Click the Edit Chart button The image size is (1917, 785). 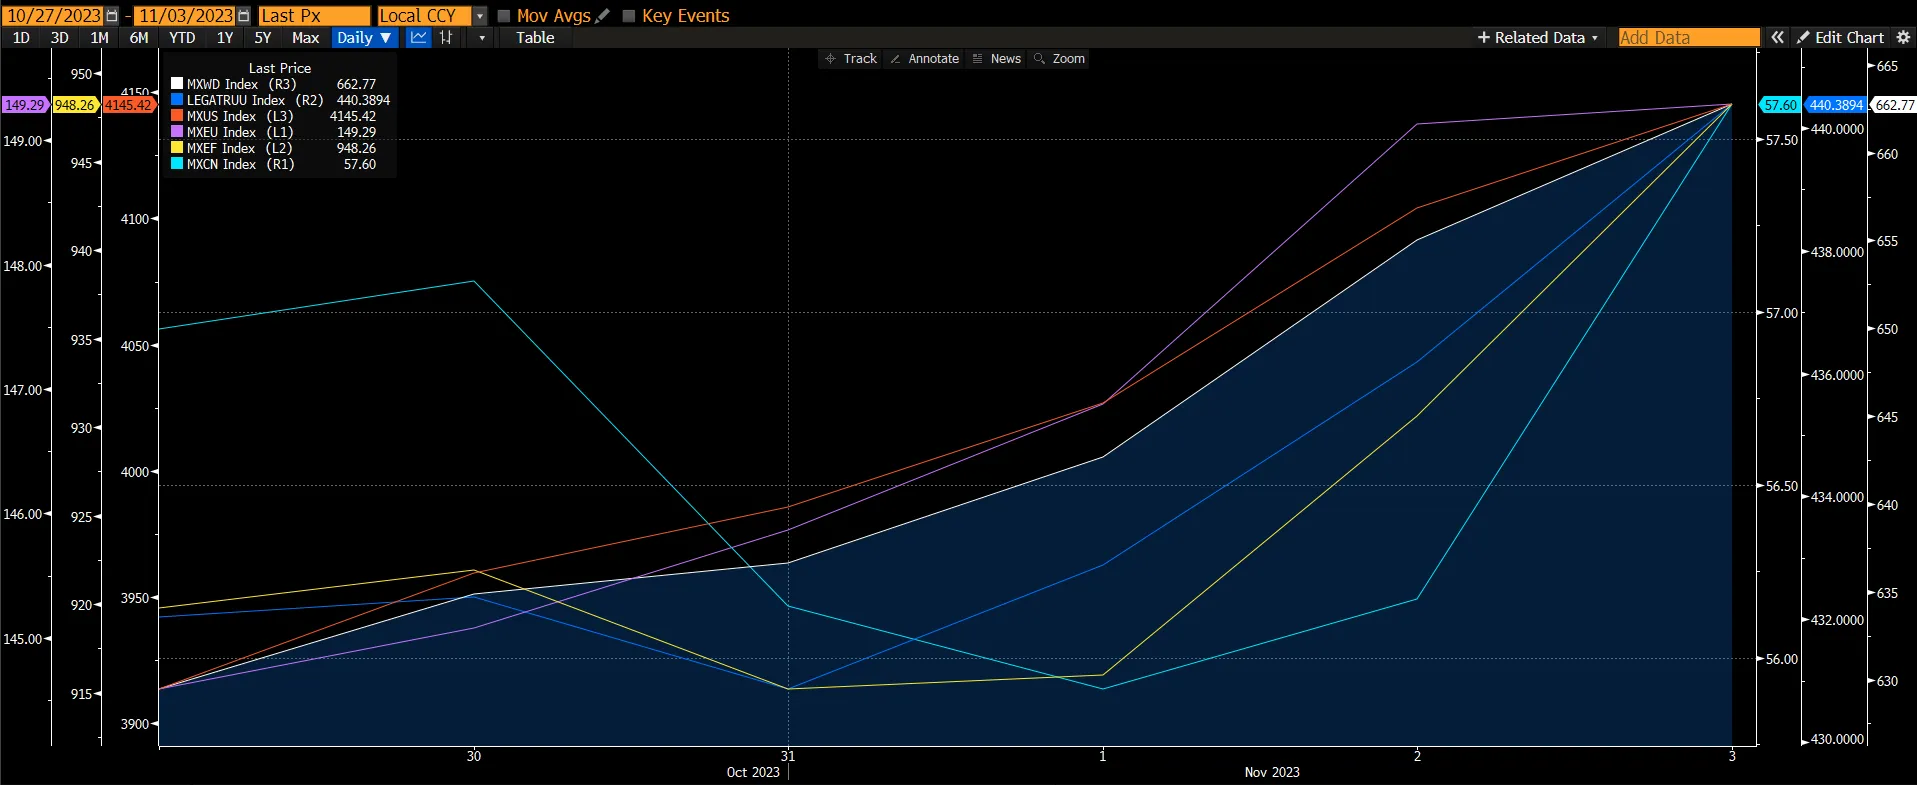pos(1840,37)
